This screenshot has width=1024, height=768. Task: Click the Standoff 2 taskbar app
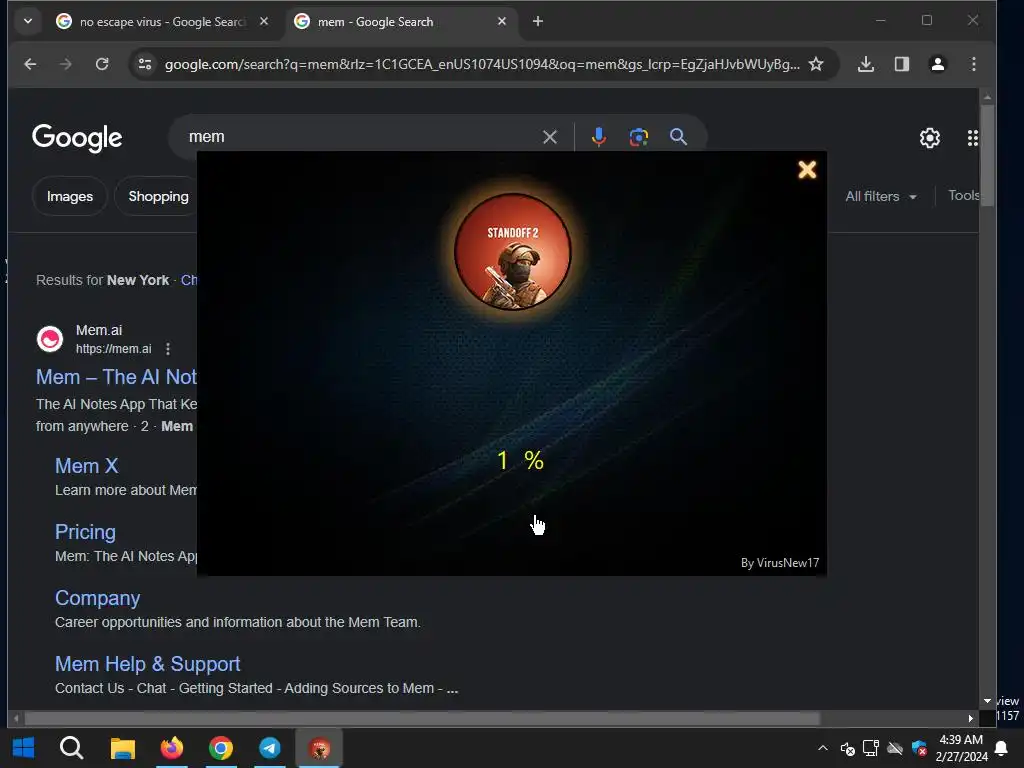(x=319, y=748)
